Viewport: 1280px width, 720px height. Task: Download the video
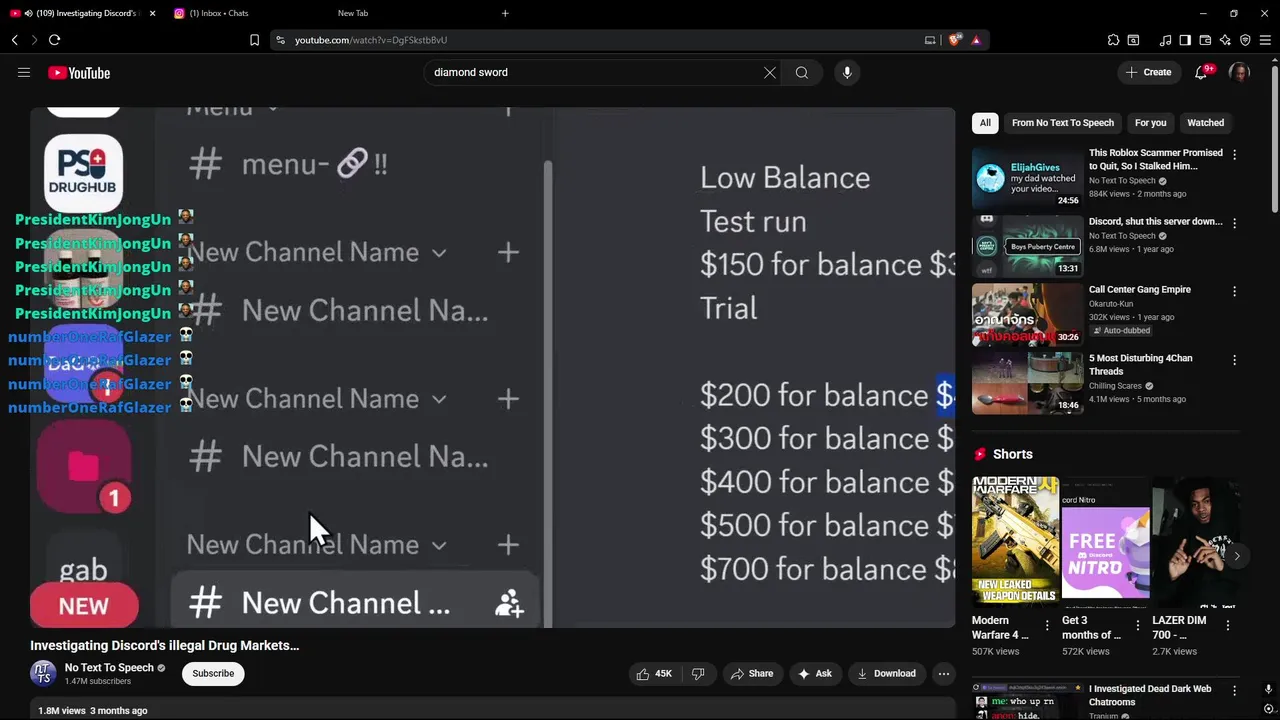coord(886,674)
